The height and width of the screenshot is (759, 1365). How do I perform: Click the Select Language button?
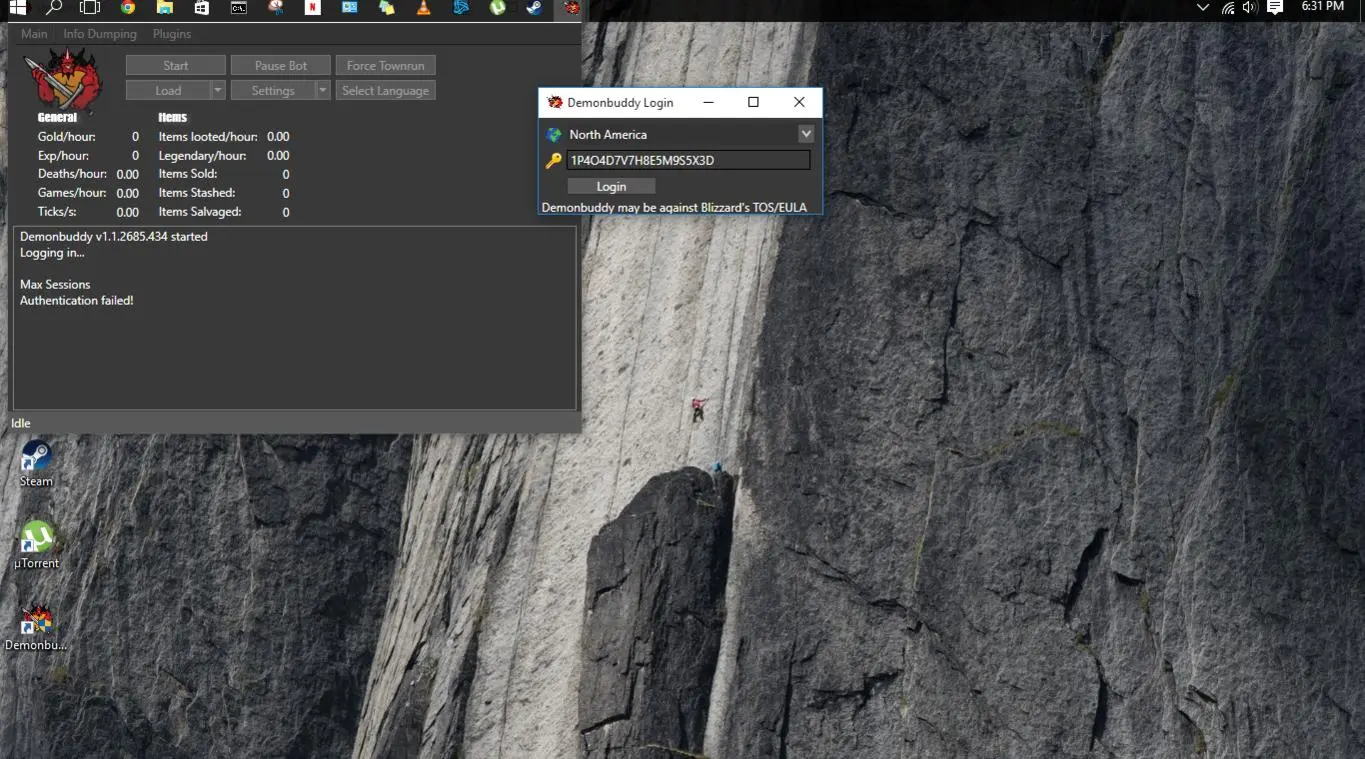(x=386, y=90)
